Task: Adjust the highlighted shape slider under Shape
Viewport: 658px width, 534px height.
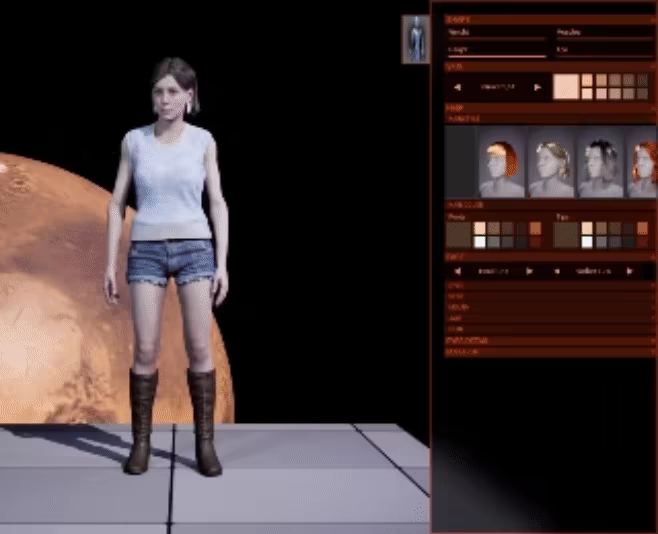Action: point(497,55)
